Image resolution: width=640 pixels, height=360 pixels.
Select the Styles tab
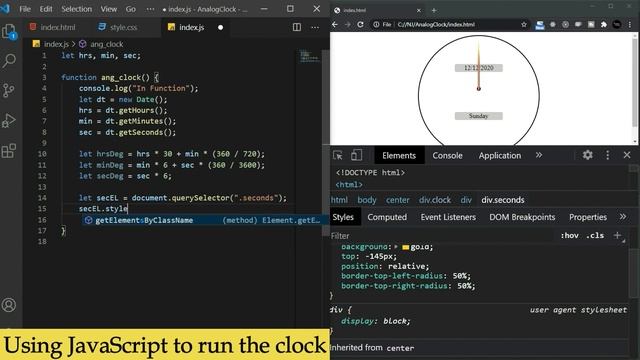(343, 217)
